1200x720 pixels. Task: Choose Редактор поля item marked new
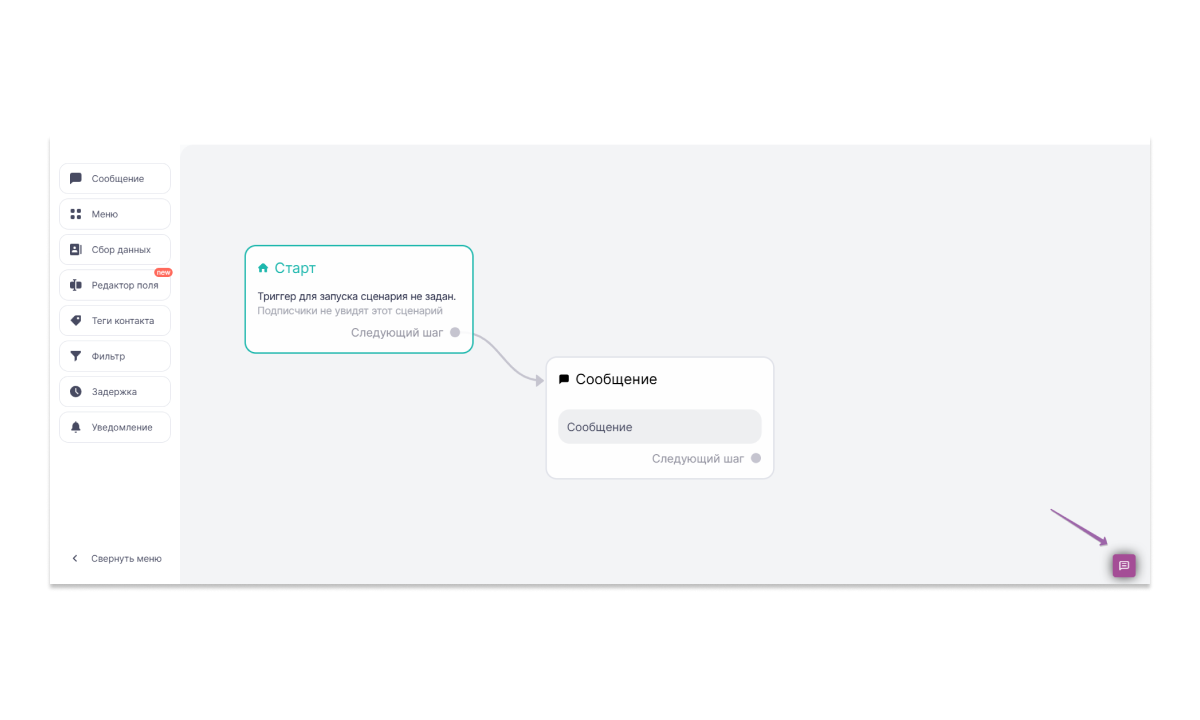[x=115, y=285]
